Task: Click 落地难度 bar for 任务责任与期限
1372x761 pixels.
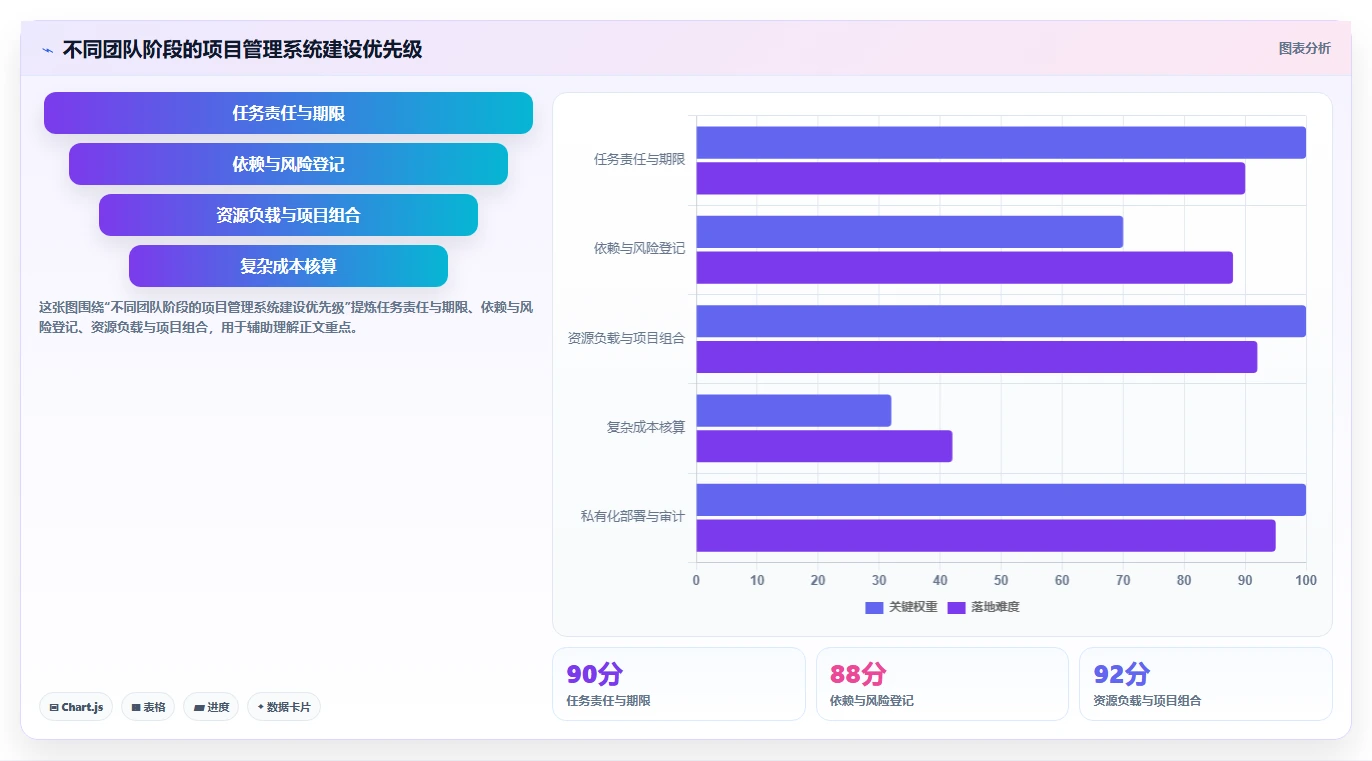Action: coord(971,178)
